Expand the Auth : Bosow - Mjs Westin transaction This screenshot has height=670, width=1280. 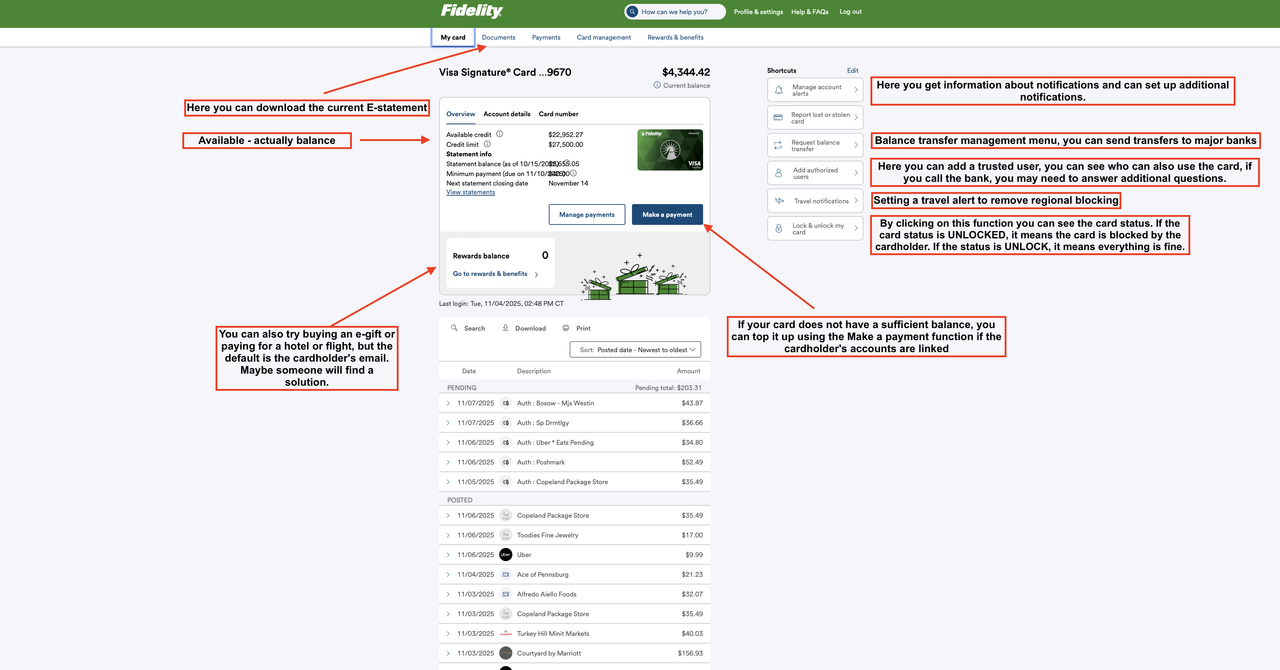(x=448, y=403)
